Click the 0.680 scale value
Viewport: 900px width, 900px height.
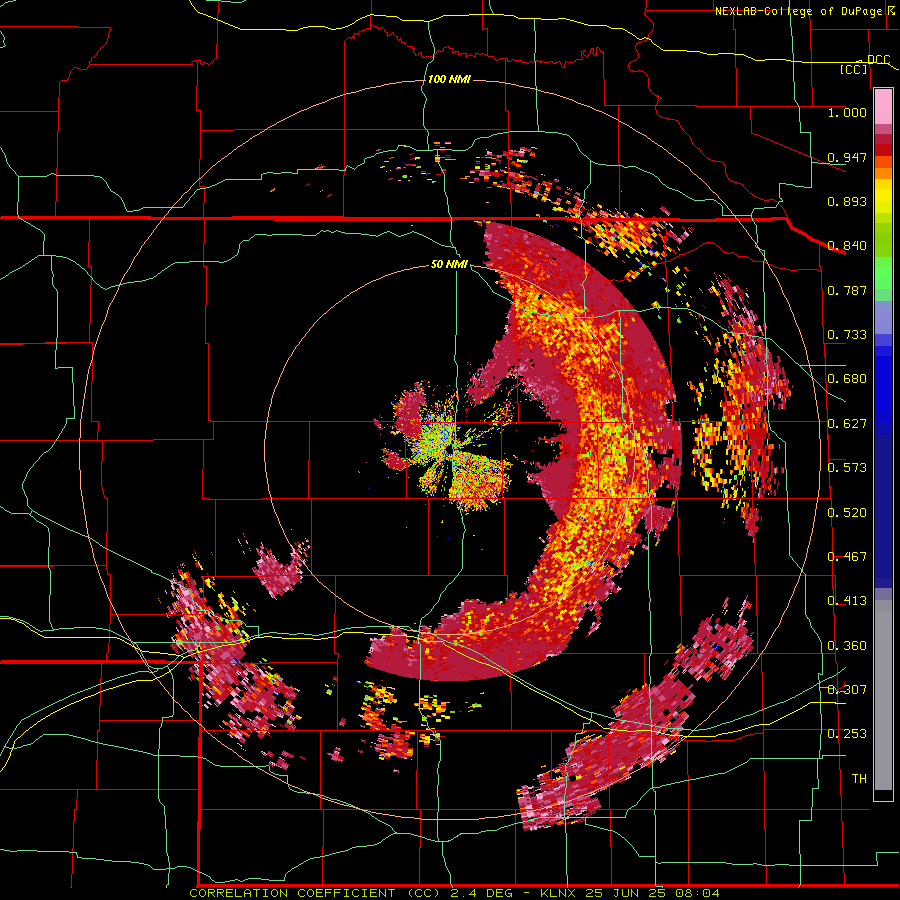(x=847, y=379)
